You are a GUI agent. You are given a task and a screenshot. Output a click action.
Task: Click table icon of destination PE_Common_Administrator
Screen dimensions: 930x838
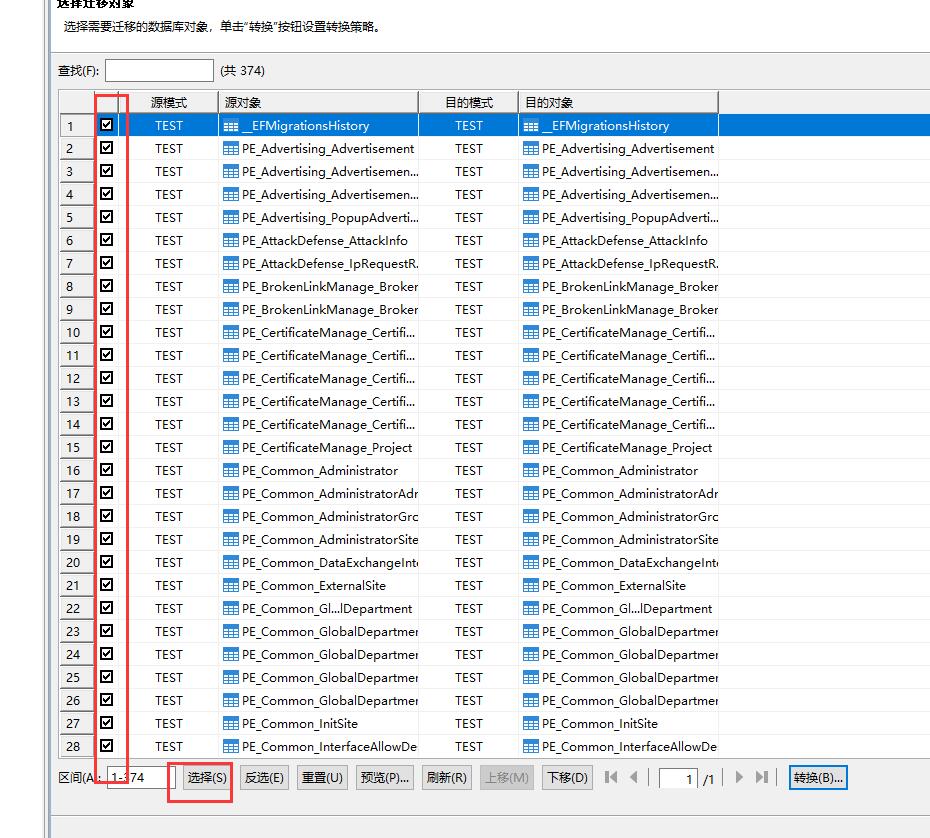(531, 470)
